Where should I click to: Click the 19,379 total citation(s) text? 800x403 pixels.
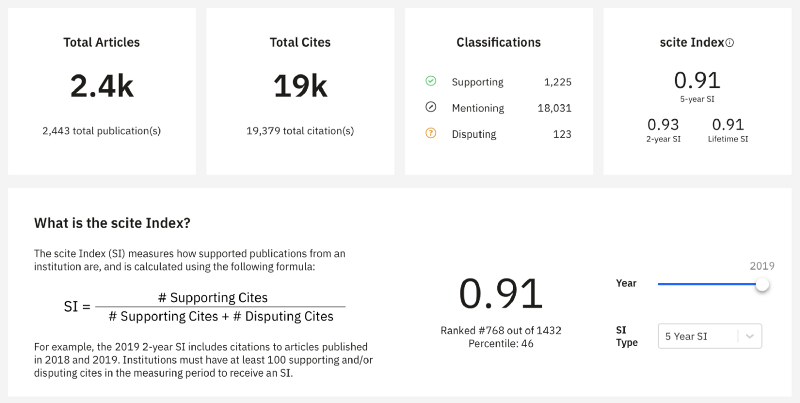click(300, 130)
